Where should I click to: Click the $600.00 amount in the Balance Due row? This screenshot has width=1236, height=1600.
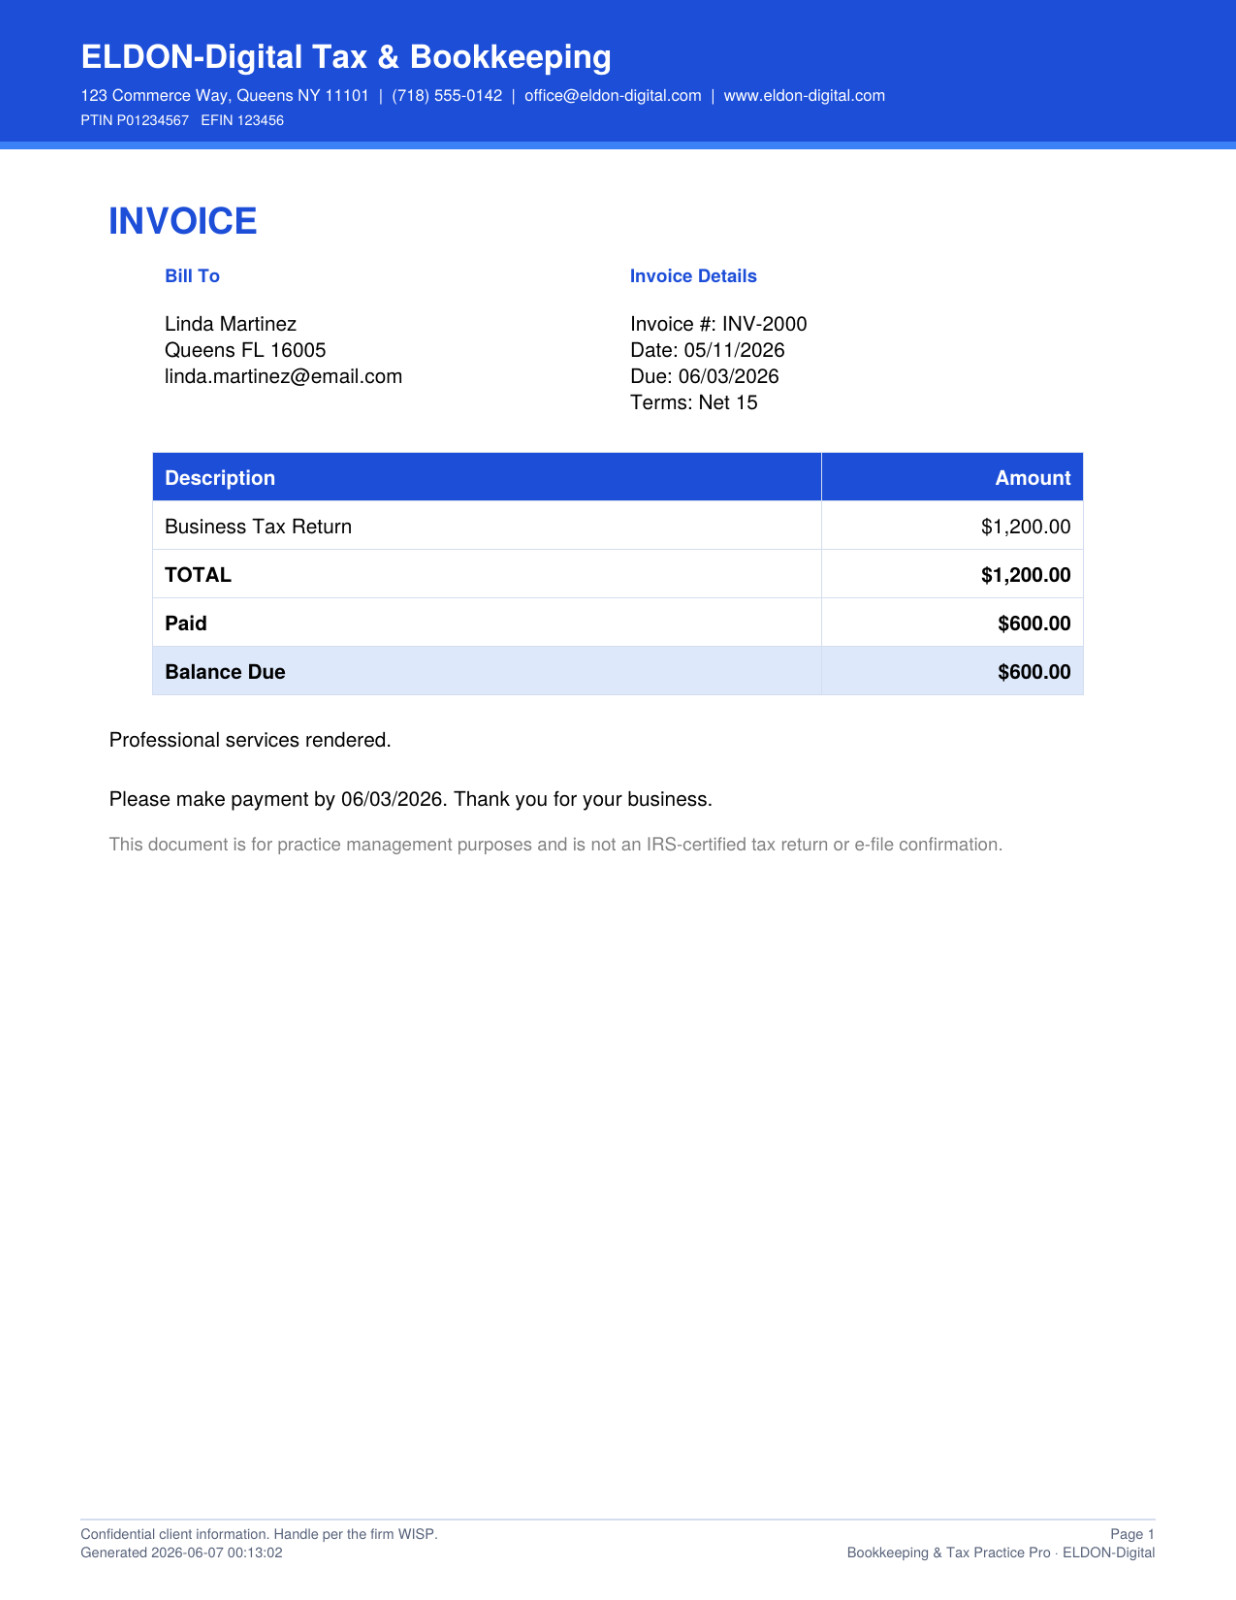[x=1034, y=672]
